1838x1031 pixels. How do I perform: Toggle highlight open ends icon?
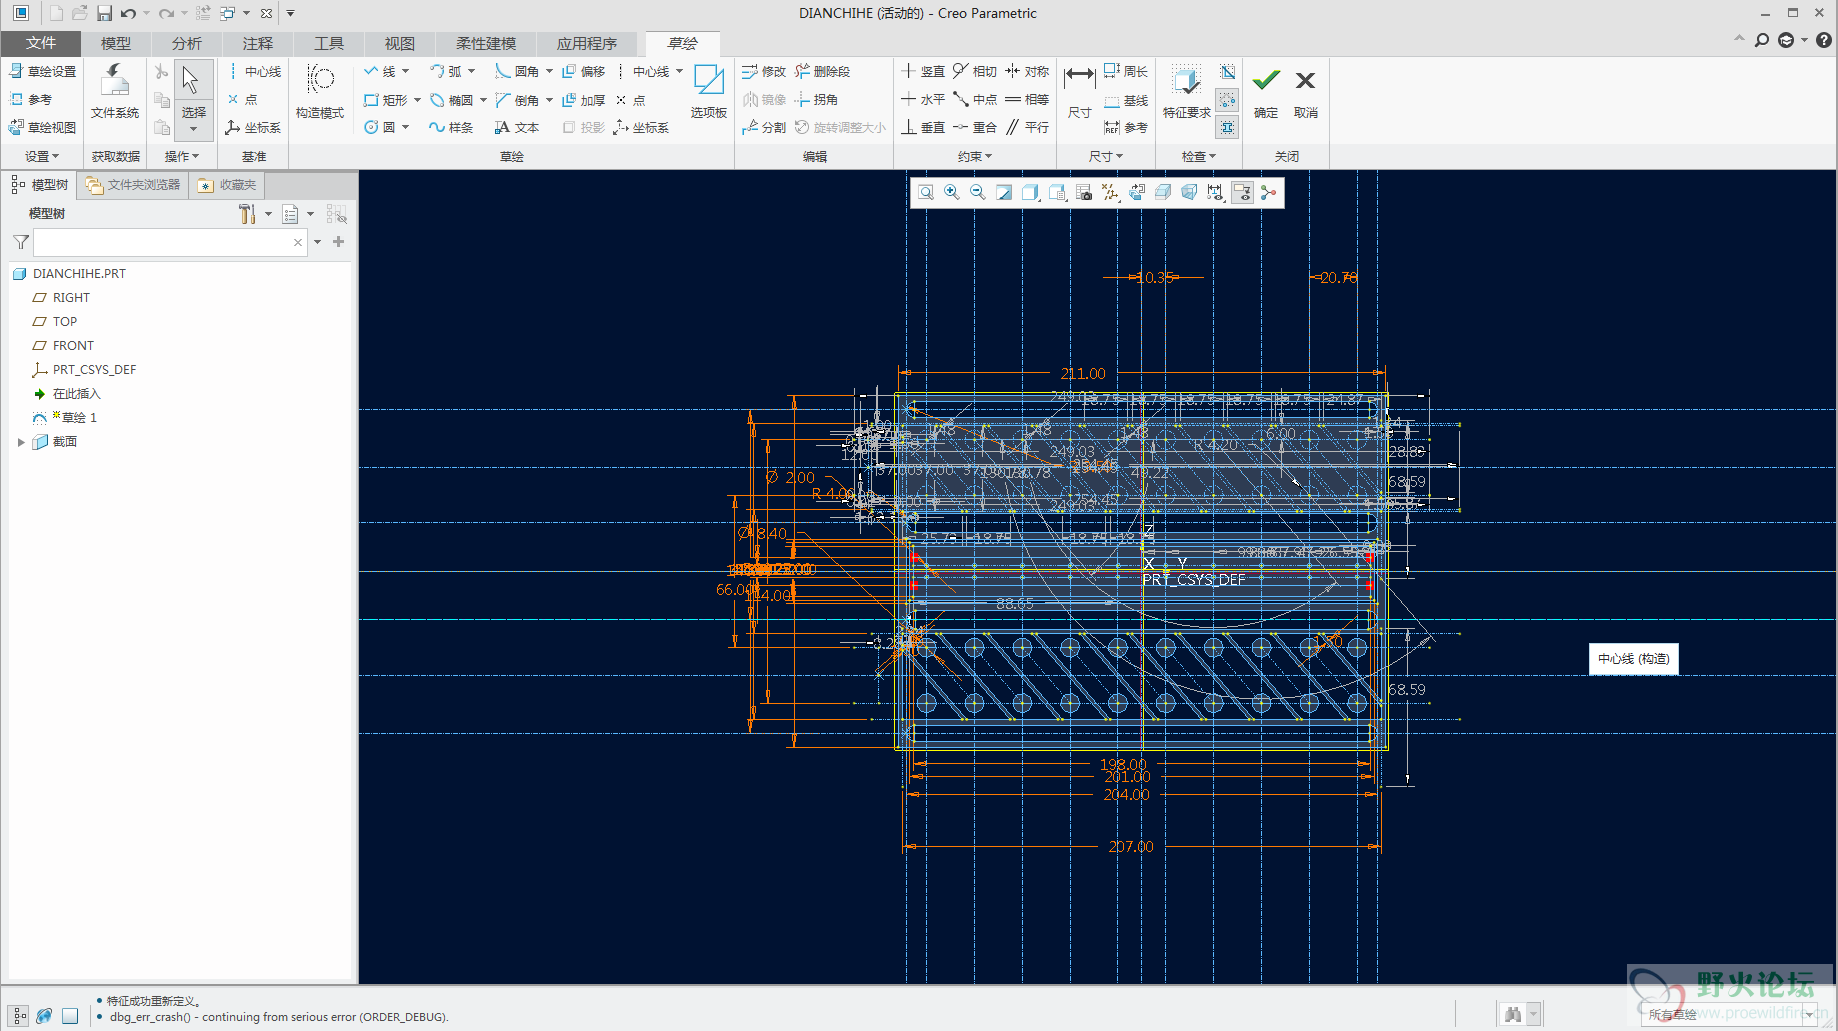coord(1228,100)
